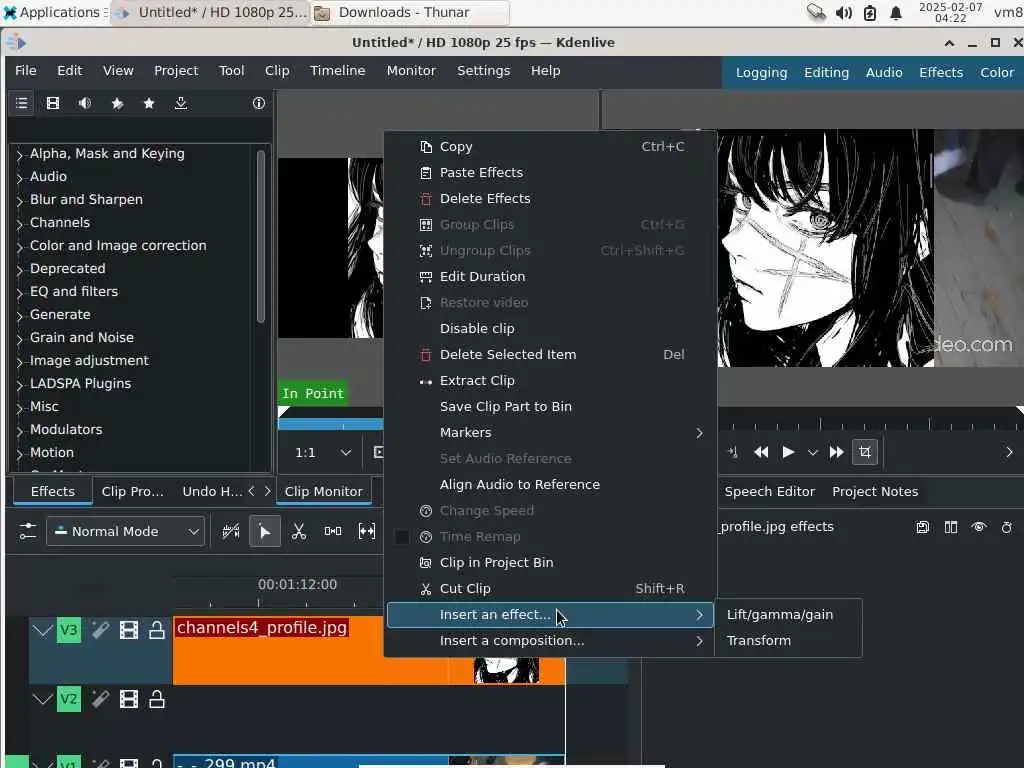Show favorite effects star icon
Image resolution: width=1024 pixels, height=768 pixels.
click(x=149, y=103)
